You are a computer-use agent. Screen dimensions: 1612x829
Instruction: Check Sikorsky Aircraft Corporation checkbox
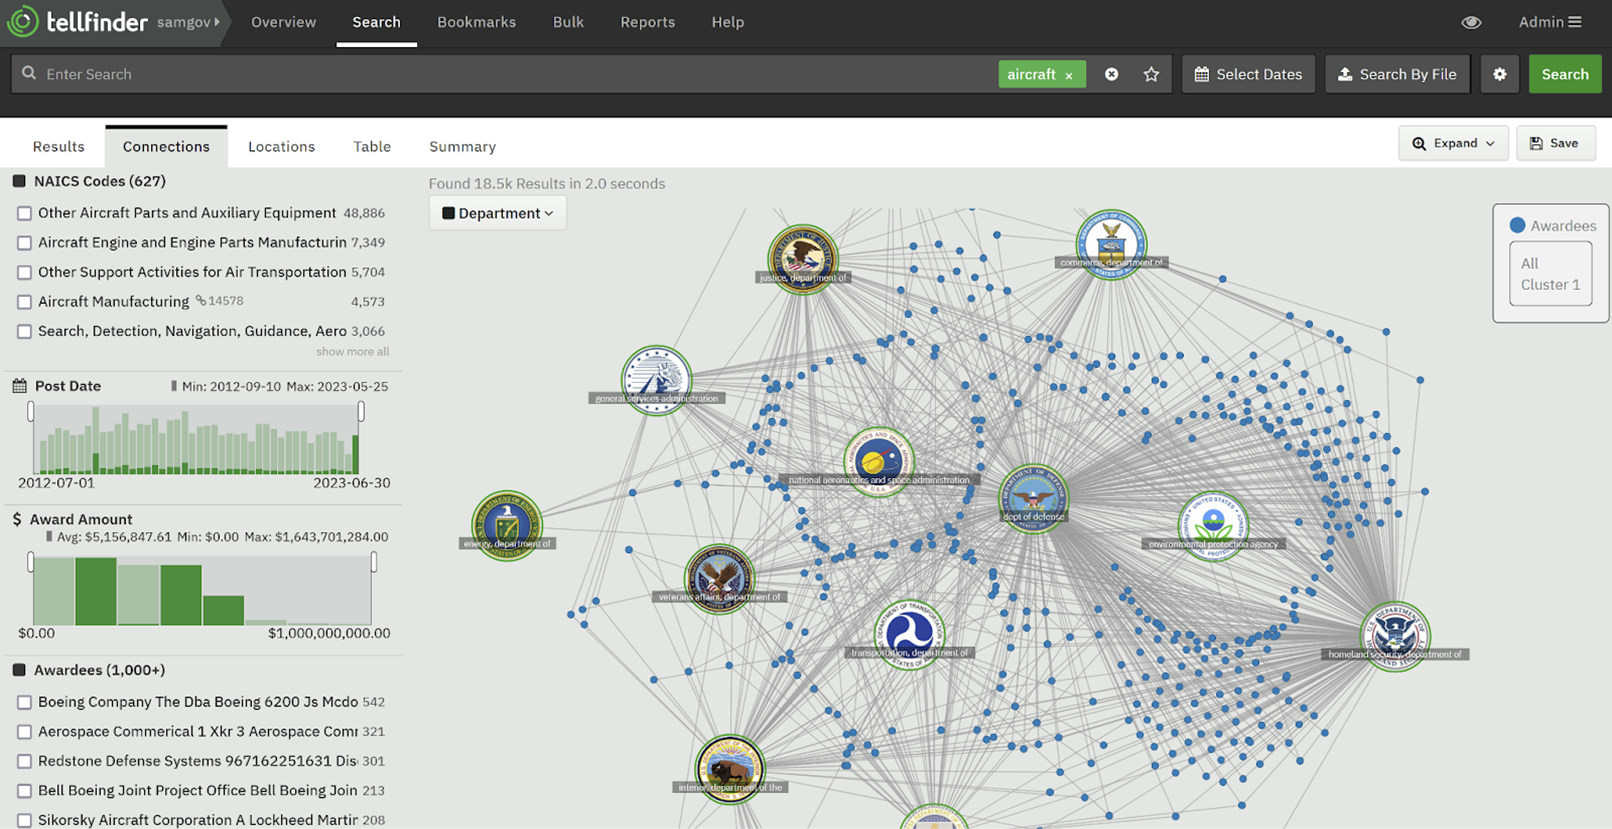[24, 820]
